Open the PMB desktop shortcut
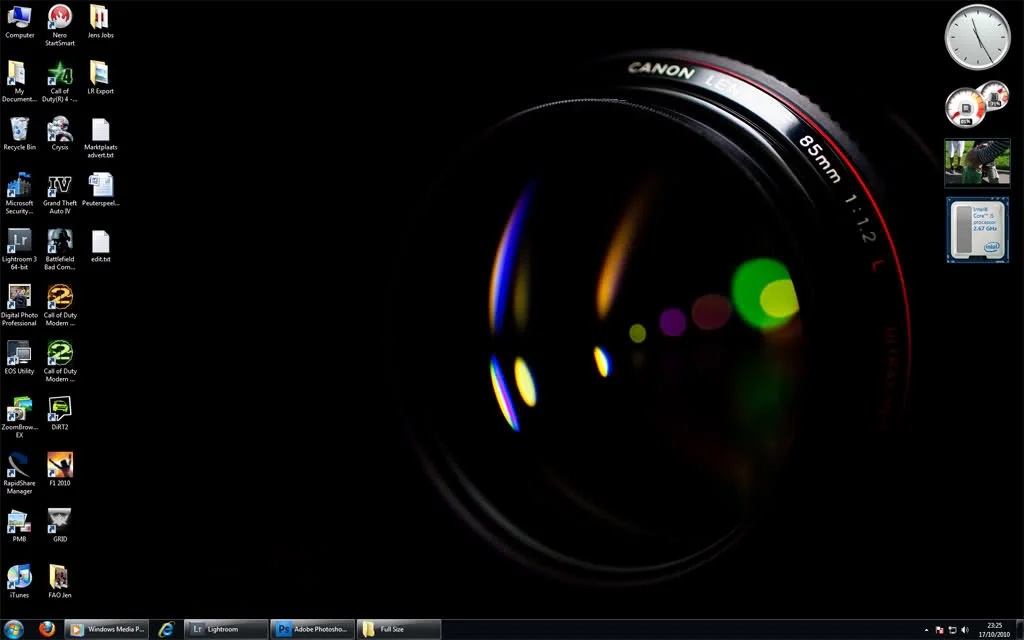1024x640 pixels. pyautogui.click(x=19, y=526)
